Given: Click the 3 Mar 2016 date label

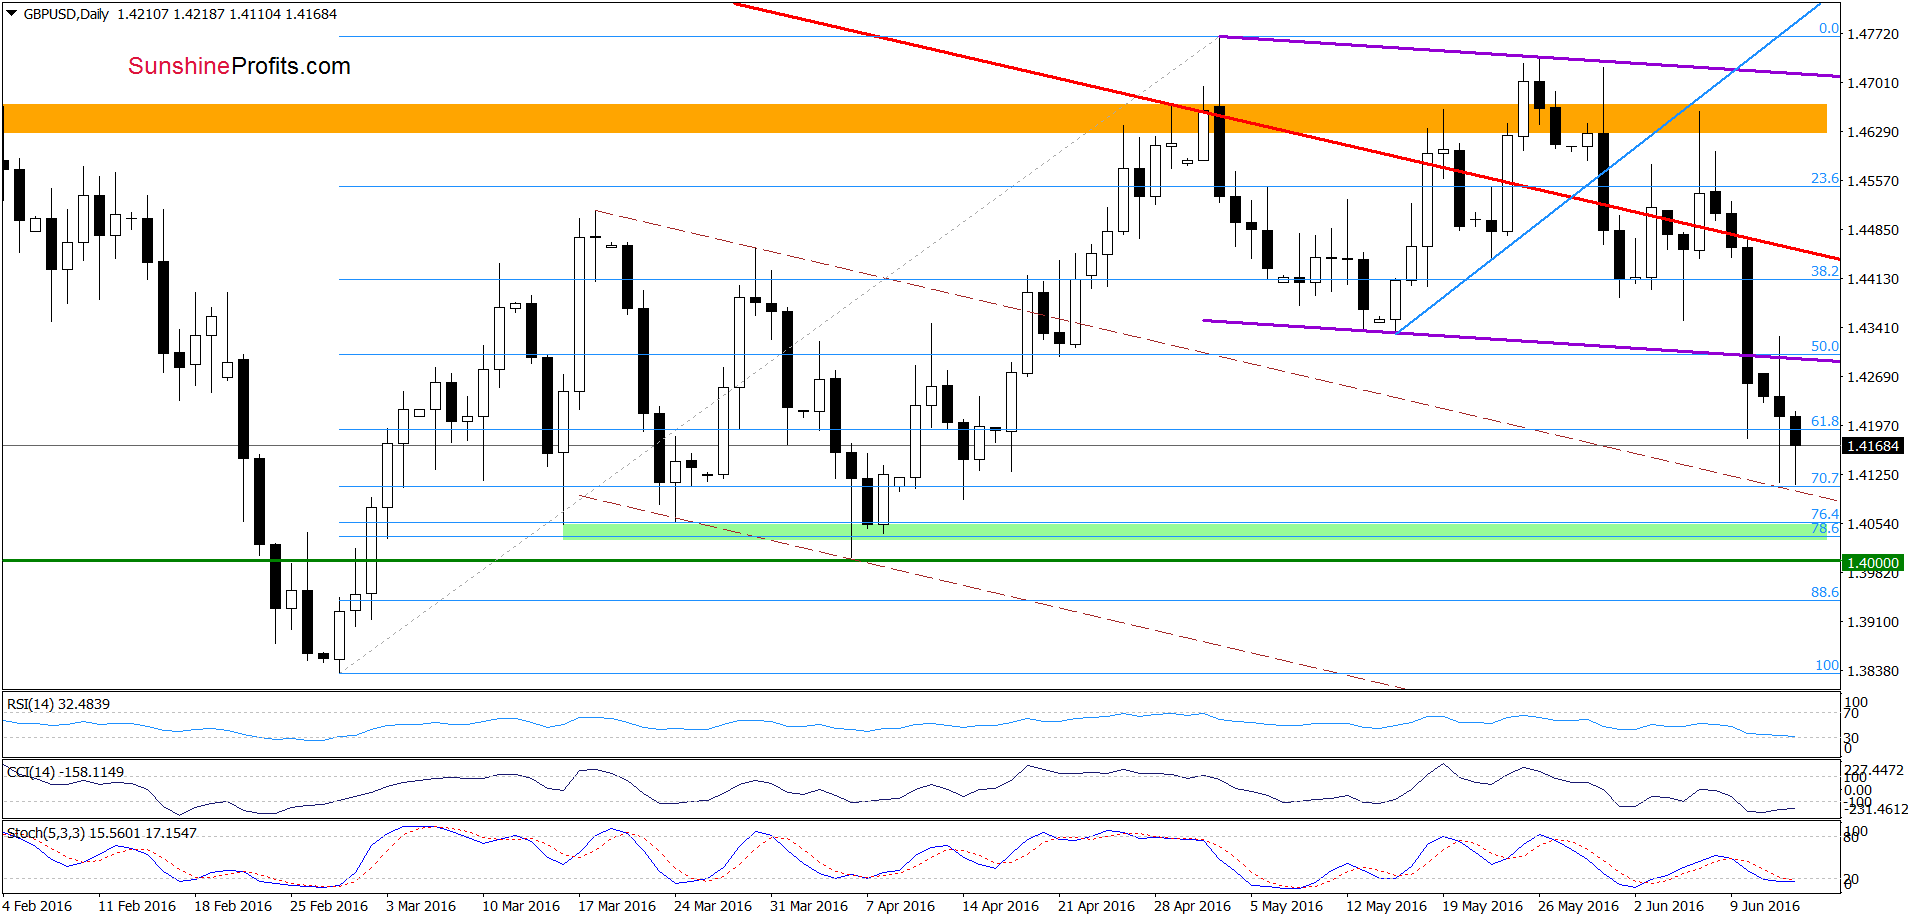Looking at the screenshot, I should pyautogui.click(x=421, y=906).
